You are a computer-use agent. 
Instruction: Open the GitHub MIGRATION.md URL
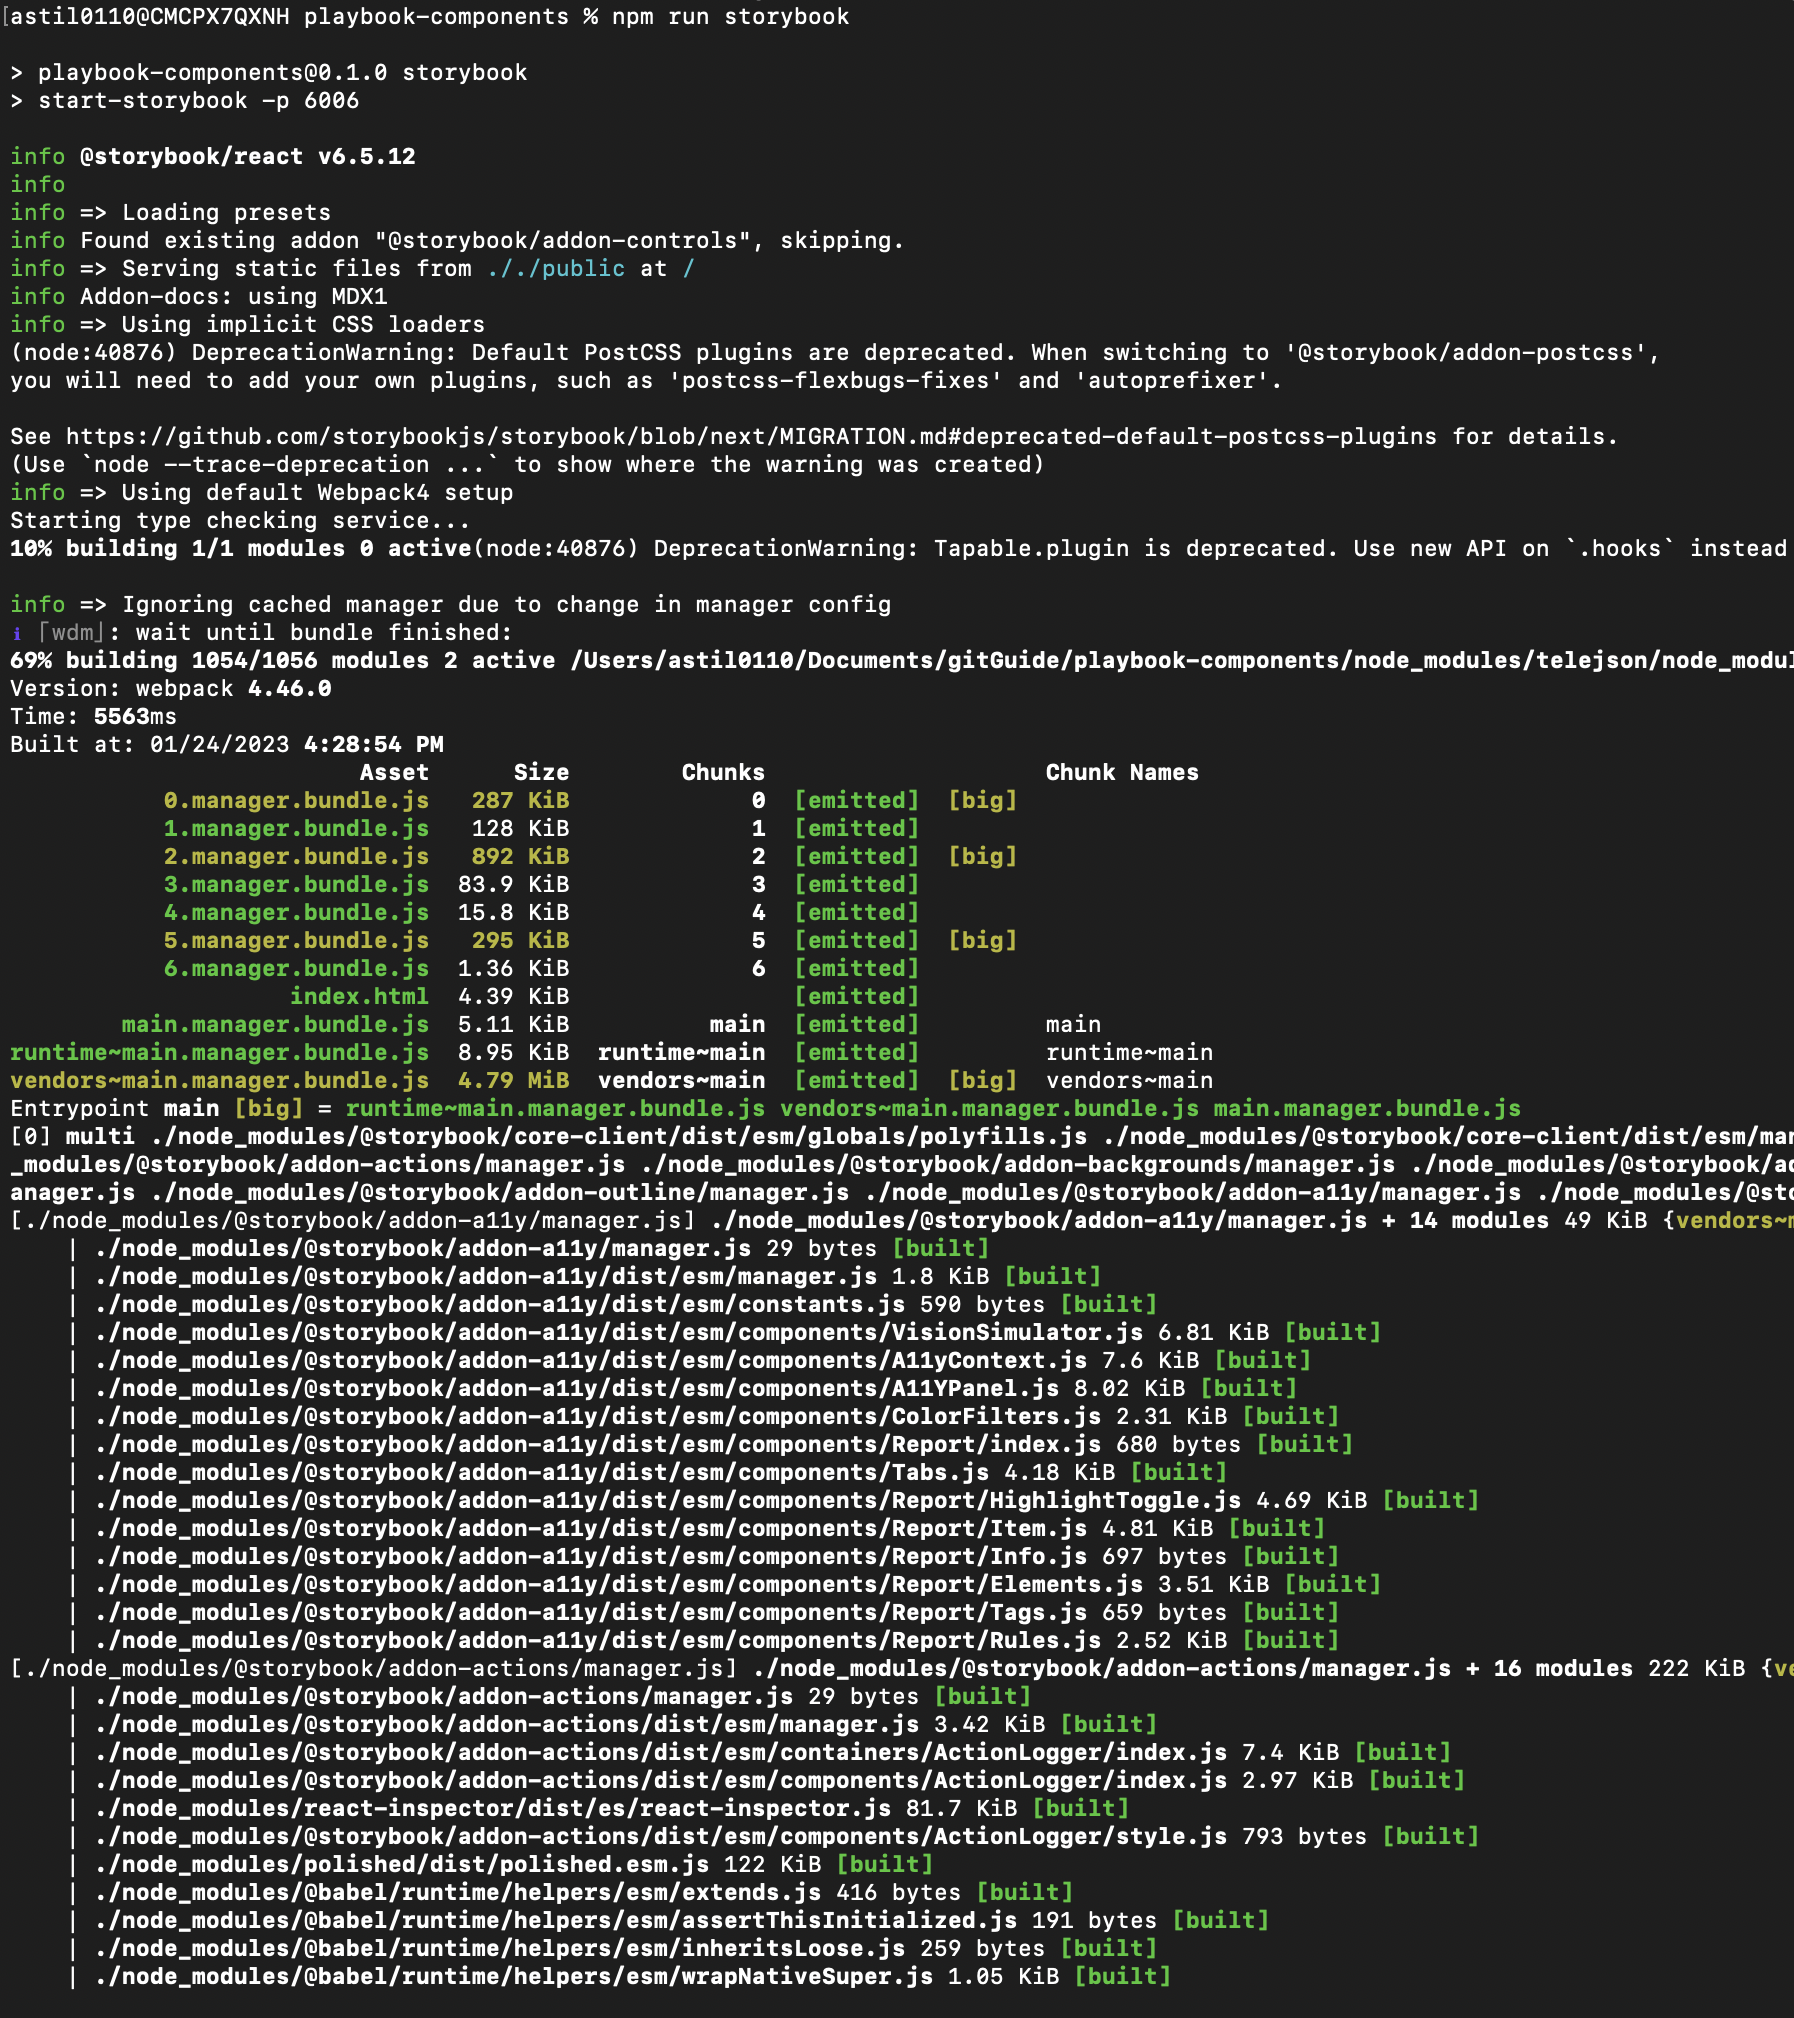tap(751, 437)
